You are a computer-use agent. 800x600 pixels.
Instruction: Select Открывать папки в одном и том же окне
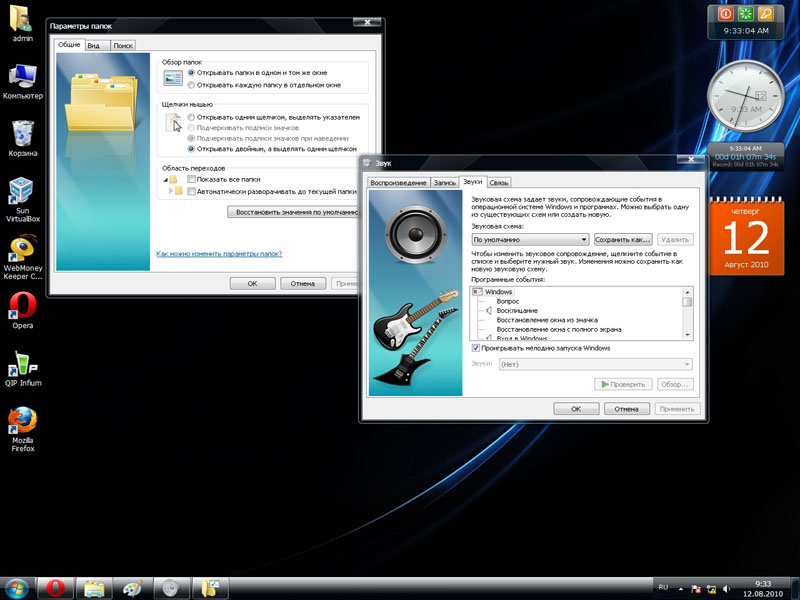257,72
